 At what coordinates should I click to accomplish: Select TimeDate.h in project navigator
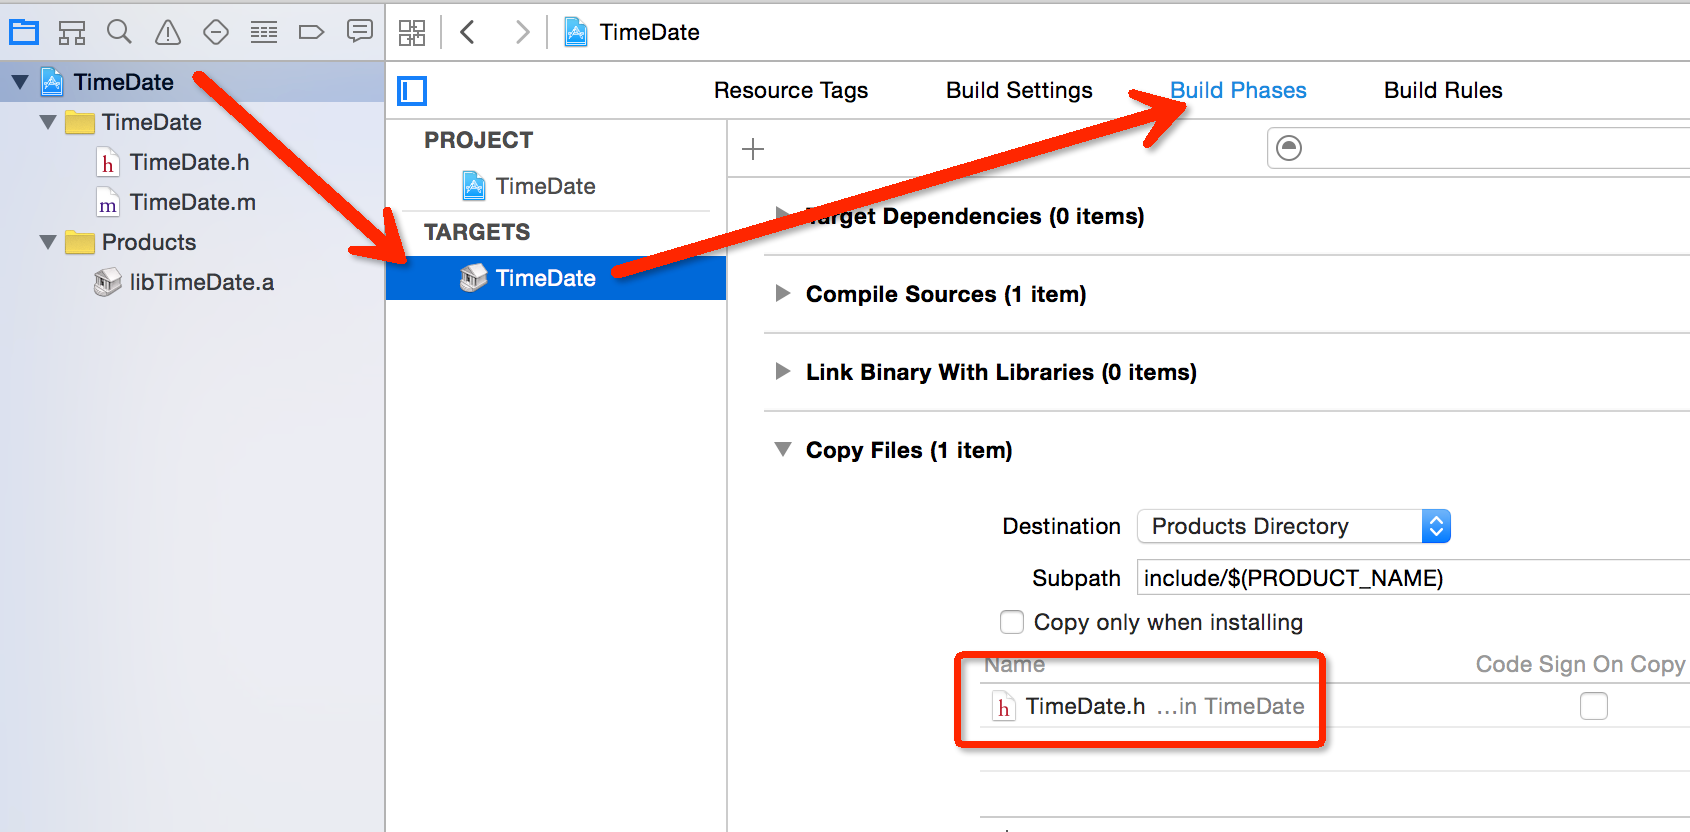click(x=190, y=162)
